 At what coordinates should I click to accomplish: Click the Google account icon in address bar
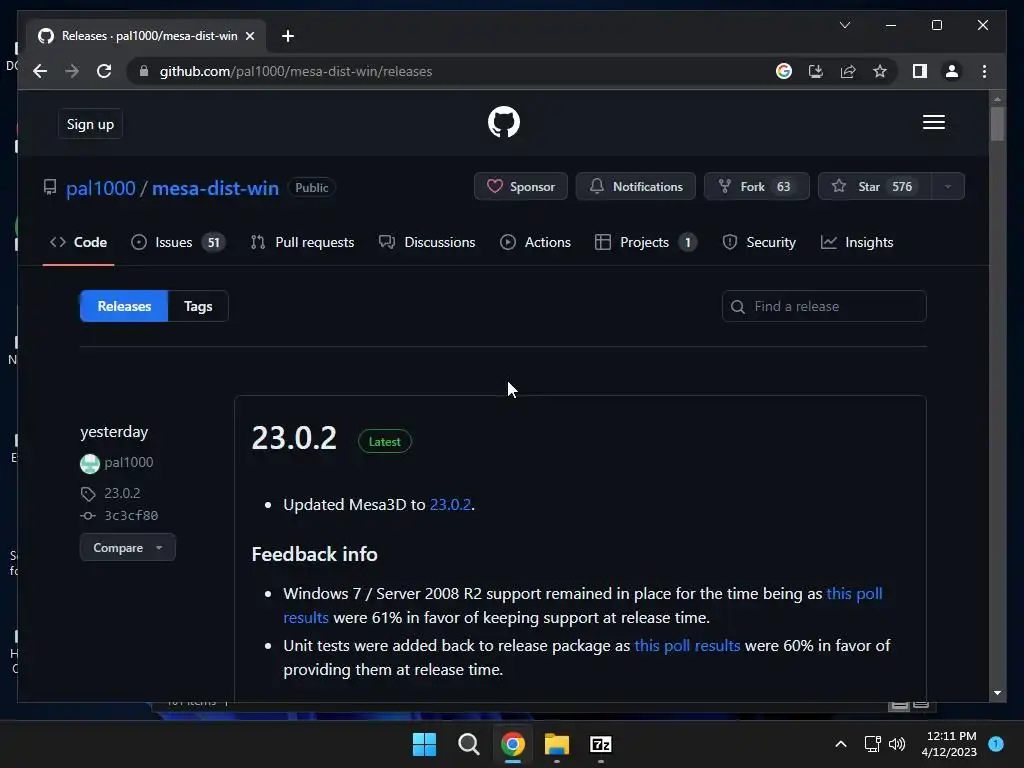click(784, 71)
